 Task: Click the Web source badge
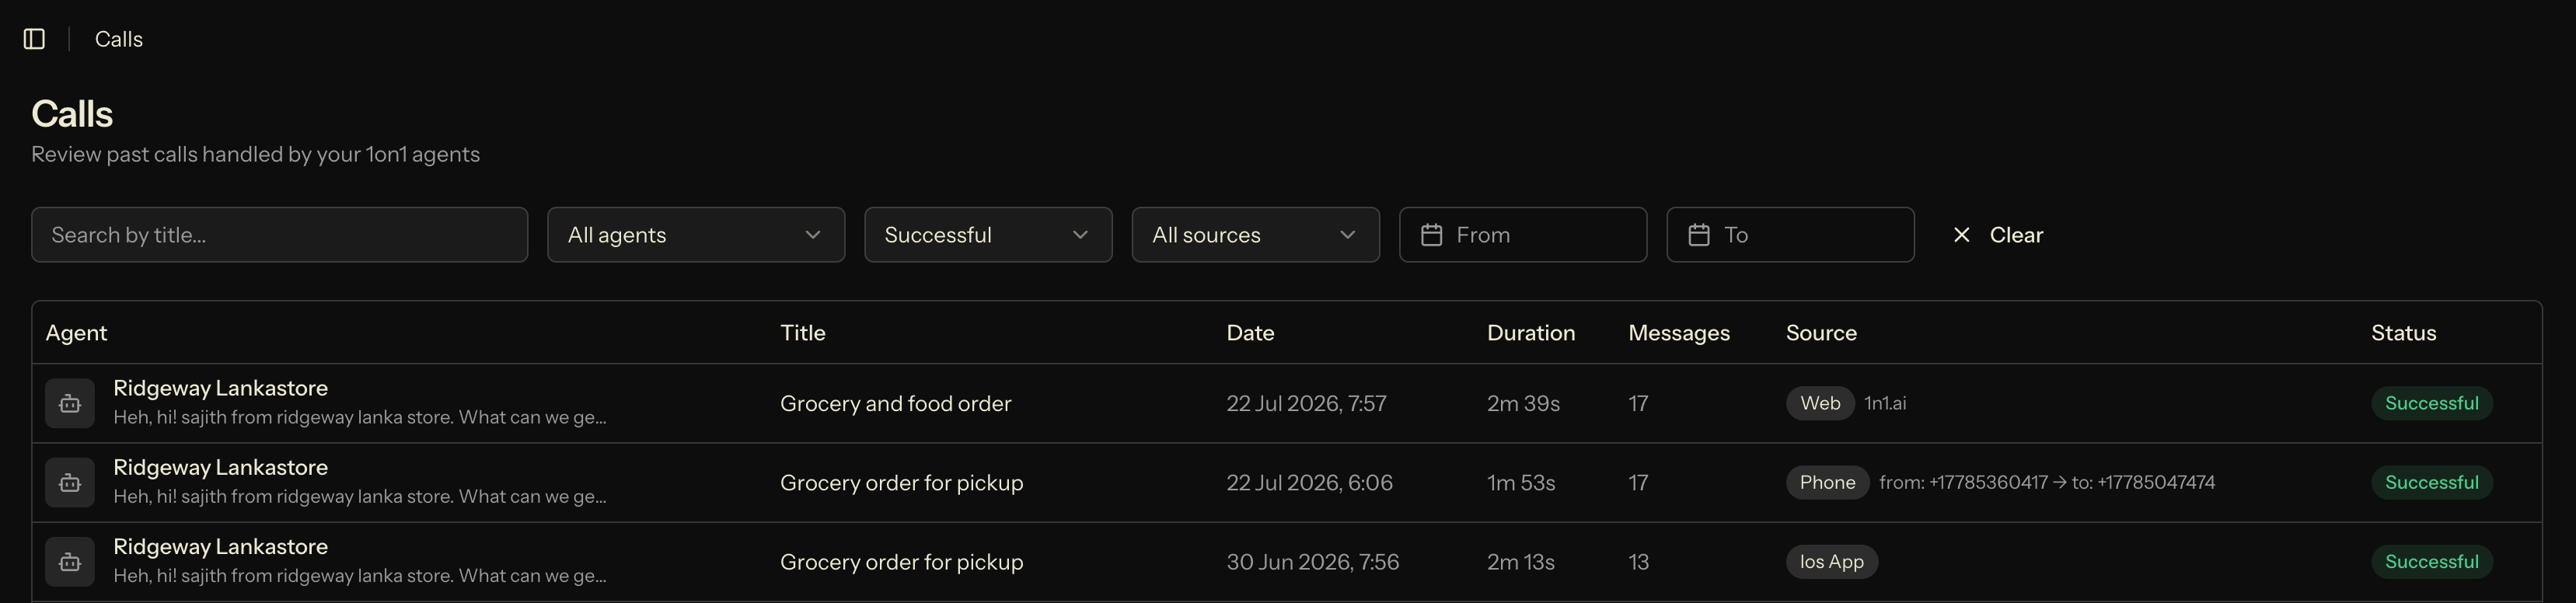(1820, 403)
